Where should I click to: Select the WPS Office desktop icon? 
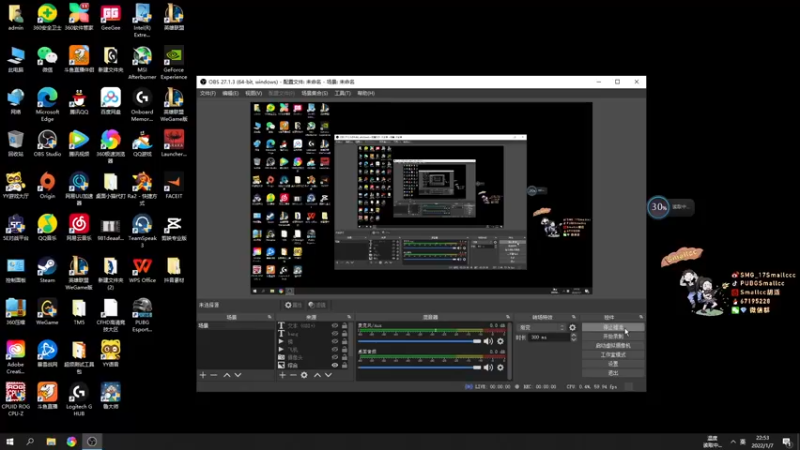coord(142,270)
